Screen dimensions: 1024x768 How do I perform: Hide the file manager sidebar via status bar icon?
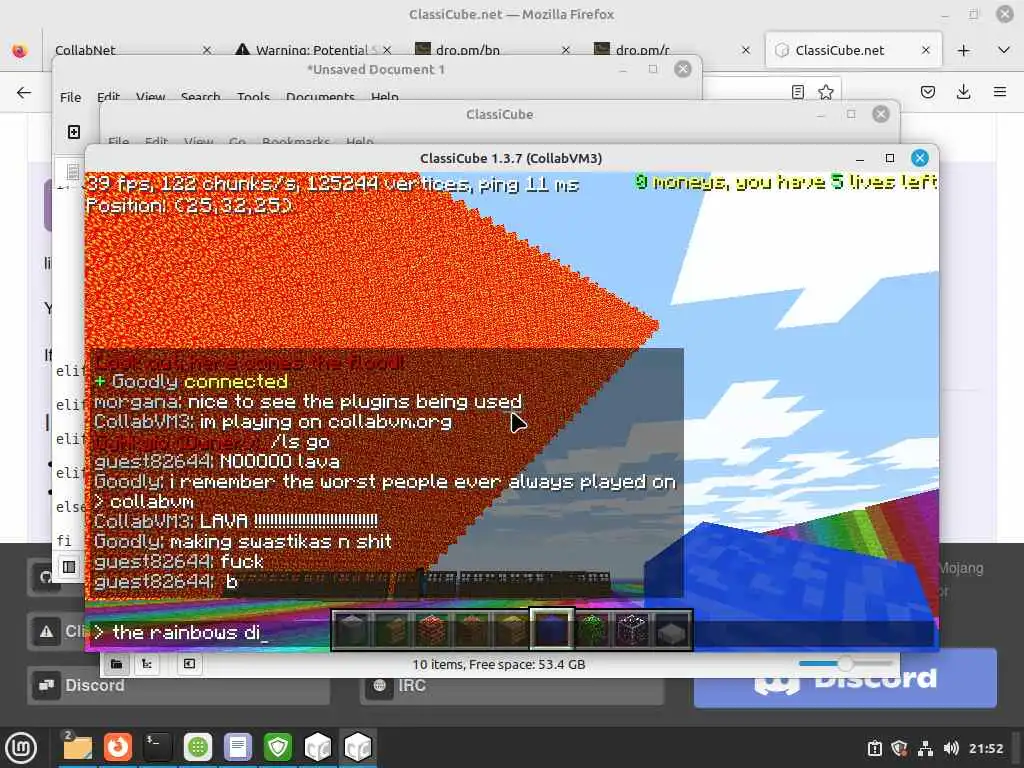(x=189, y=664)
